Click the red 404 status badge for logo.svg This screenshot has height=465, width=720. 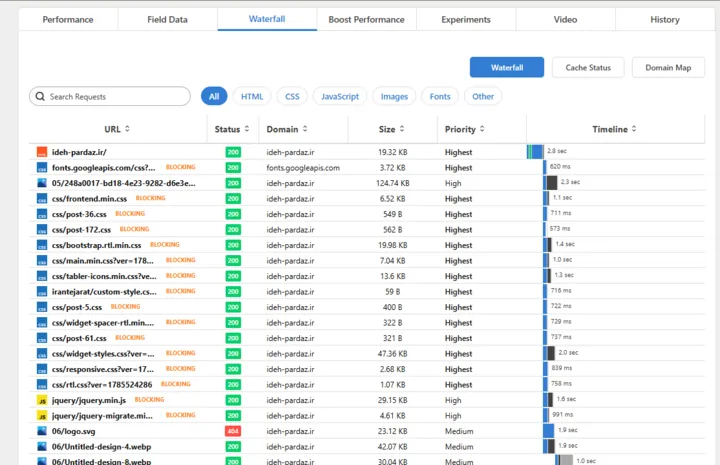[x=233, y=431]
